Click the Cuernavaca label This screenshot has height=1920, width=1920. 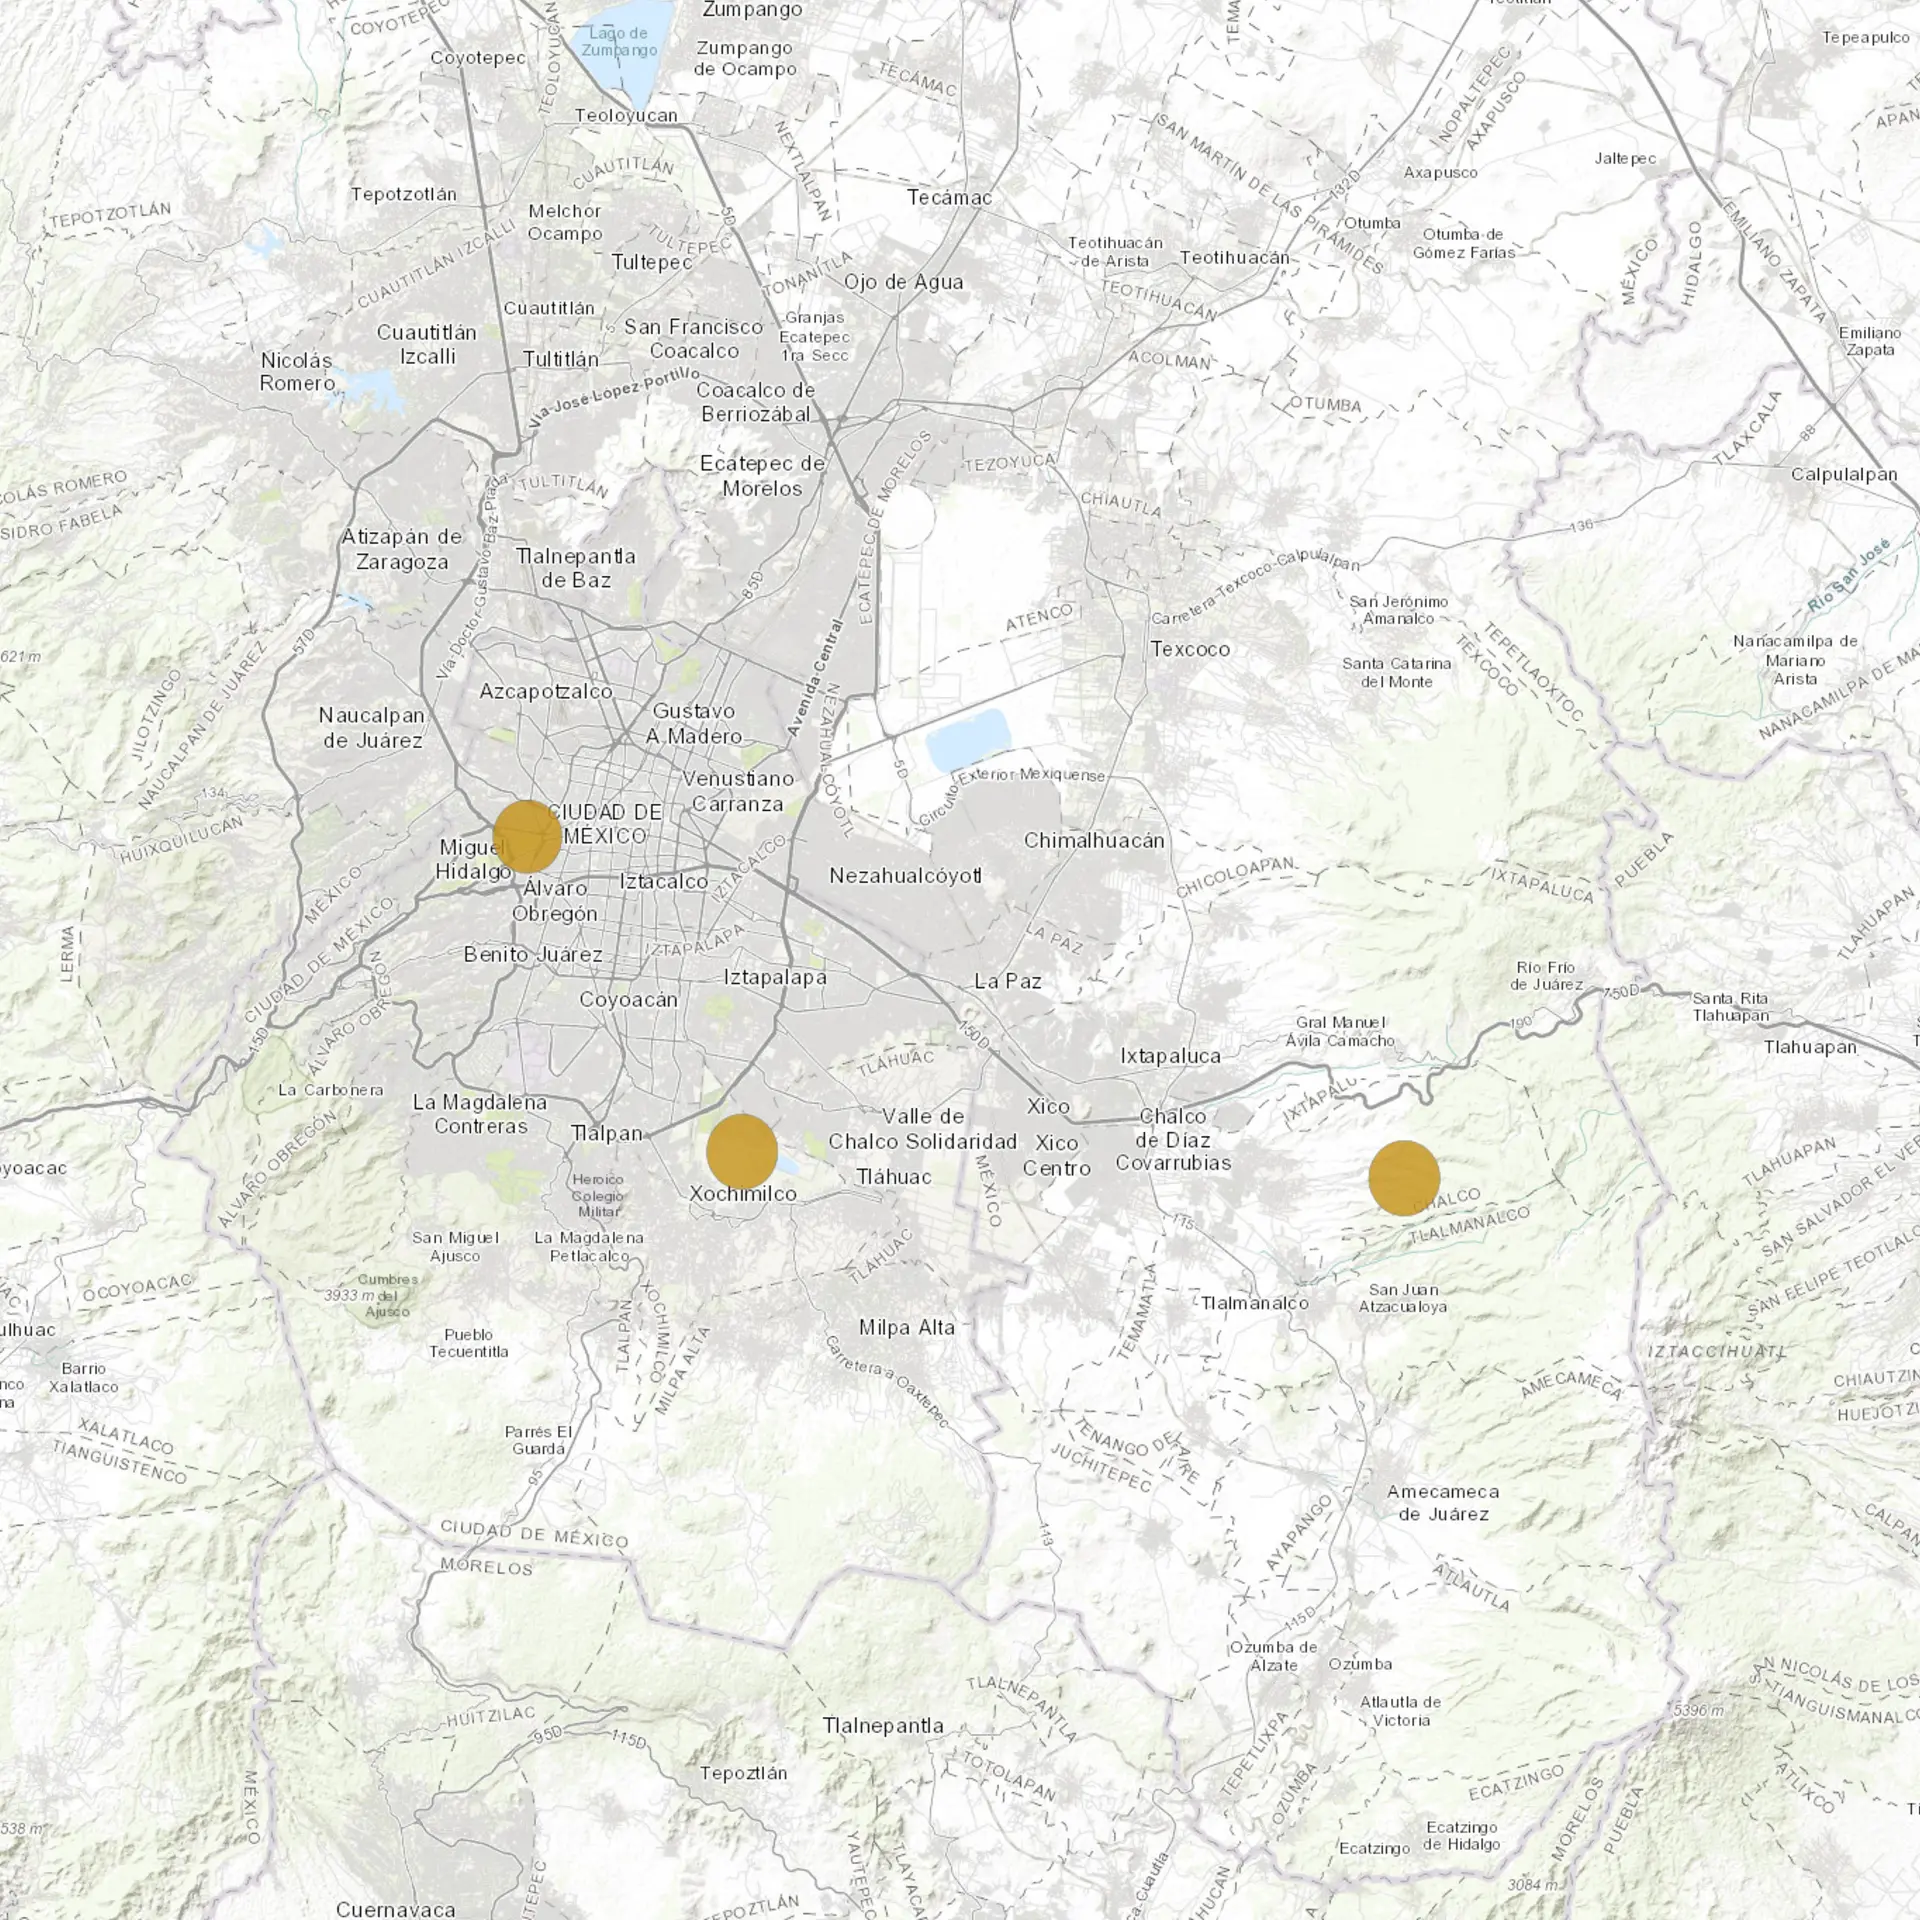tap(396, 1909)
